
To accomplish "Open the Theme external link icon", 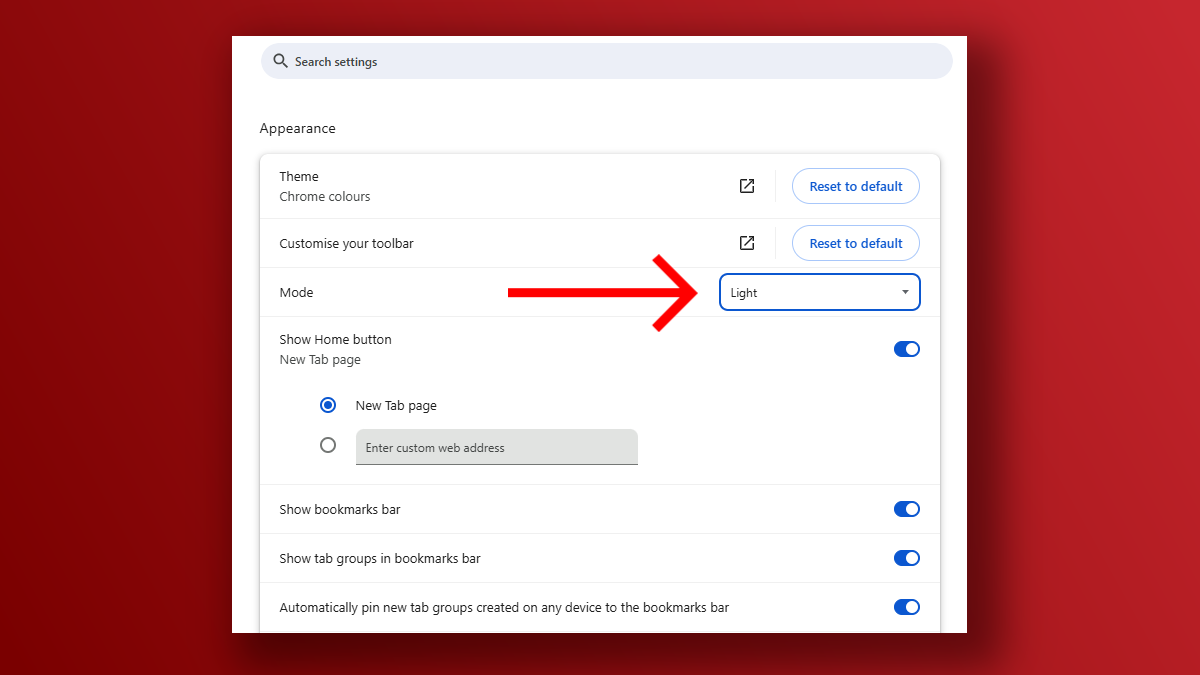I will (x=747, y=186).
